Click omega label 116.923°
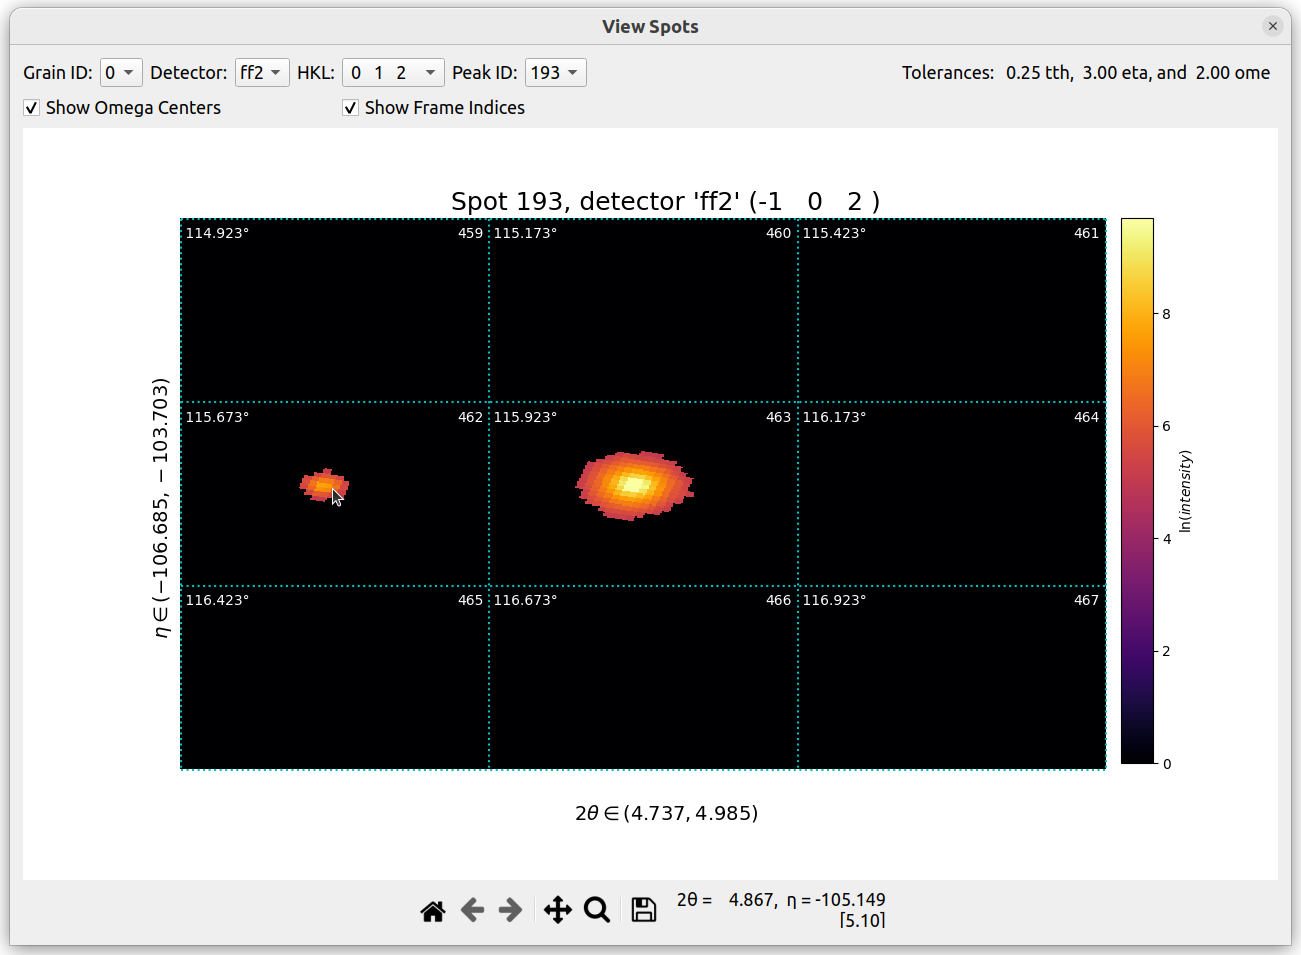The width and height of the screenshot is (1301, 955). (834, 600)
